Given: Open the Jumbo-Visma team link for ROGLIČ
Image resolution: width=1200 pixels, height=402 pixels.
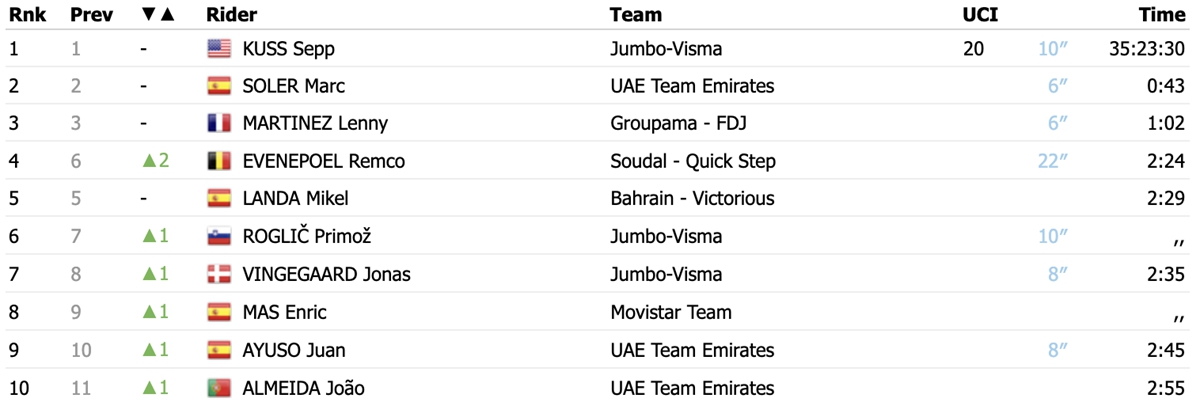Looking at the screenshot, I should tap(666, 237).
